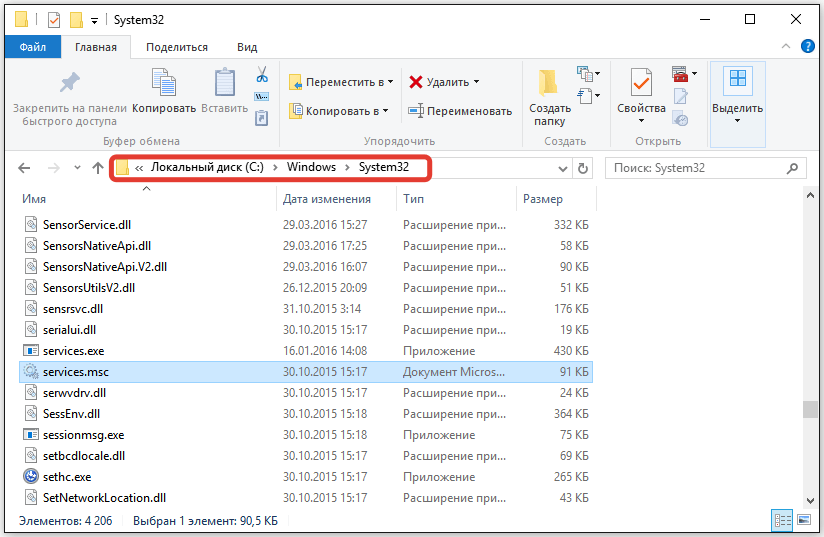Click the Copy (Копировать) icon
This screenshot has height=537, width=824.
point(164,82)
